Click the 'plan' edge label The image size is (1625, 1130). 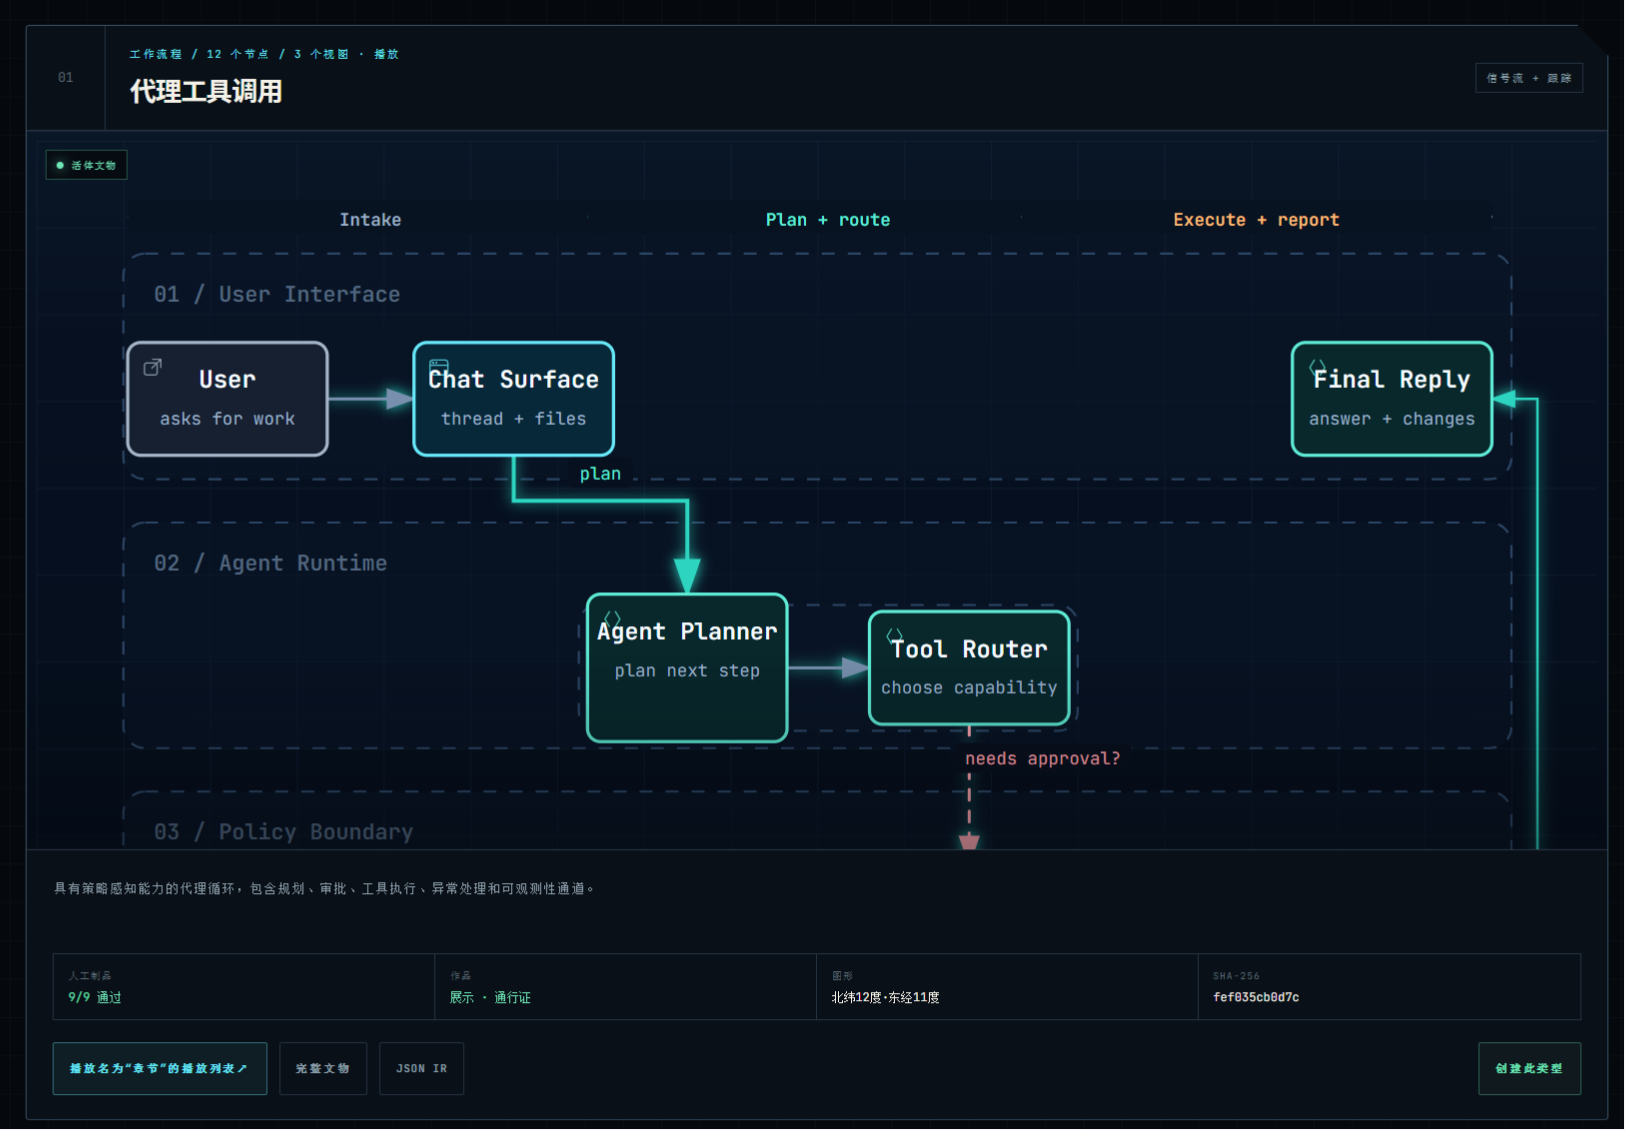[600, 474]
